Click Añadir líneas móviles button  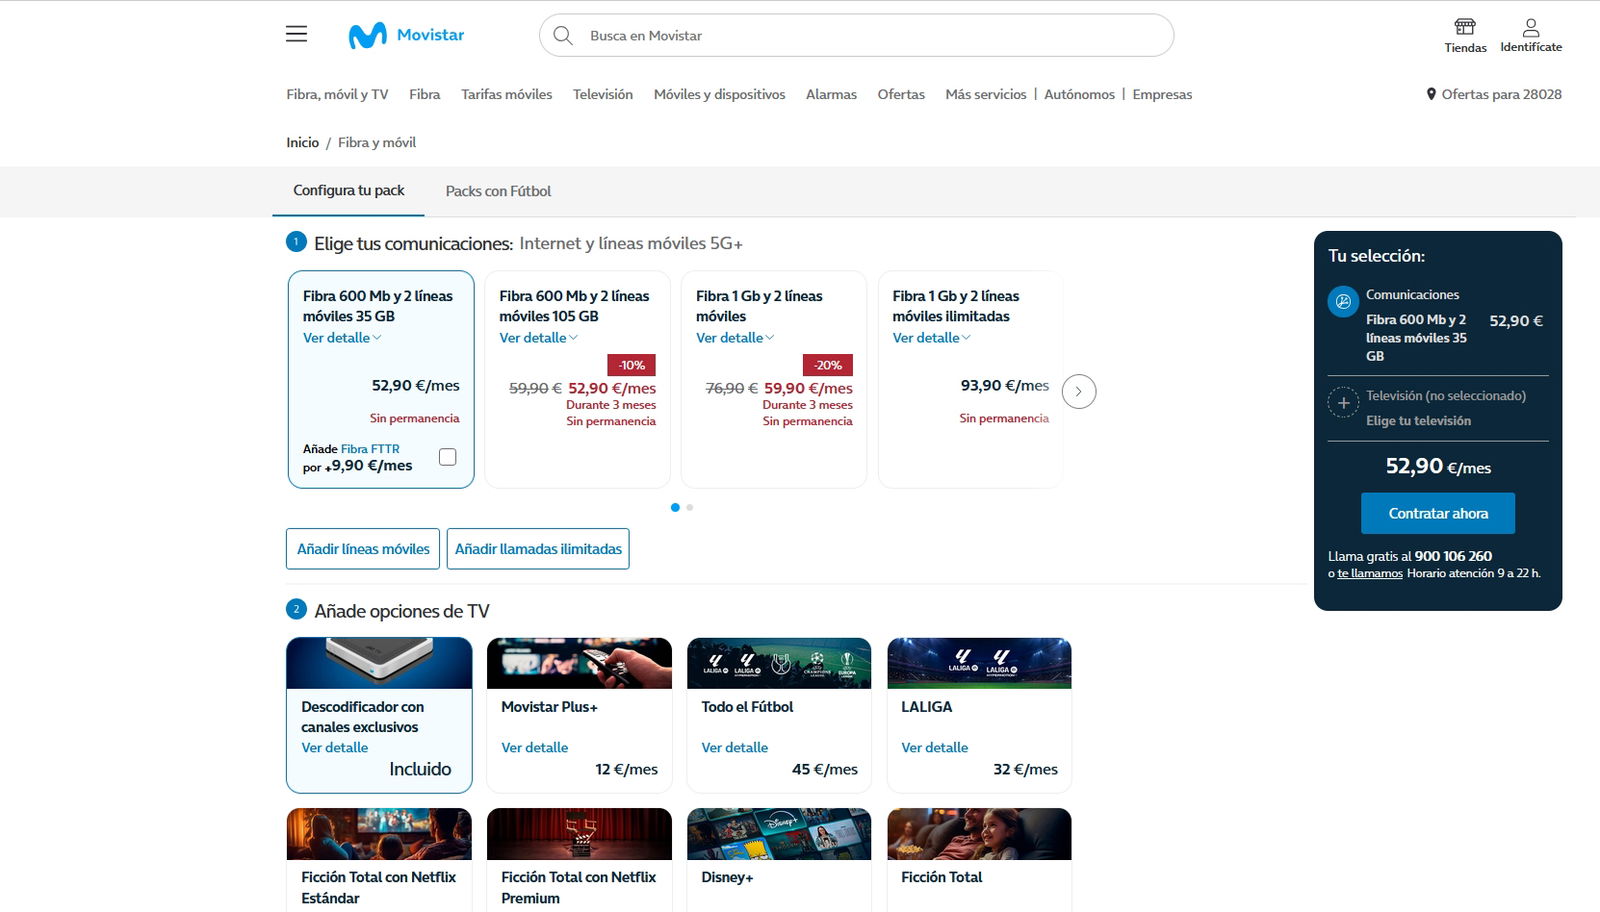tap(363, 549)
